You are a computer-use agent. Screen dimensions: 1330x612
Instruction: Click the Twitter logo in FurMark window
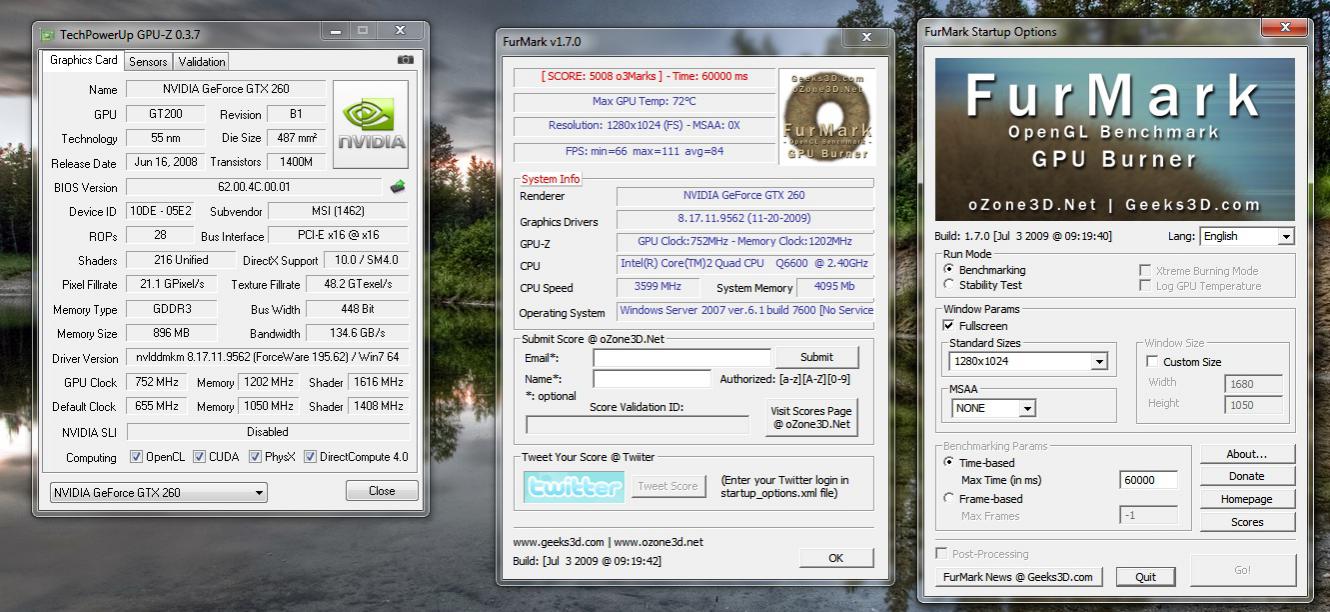[x=574, y=486]
